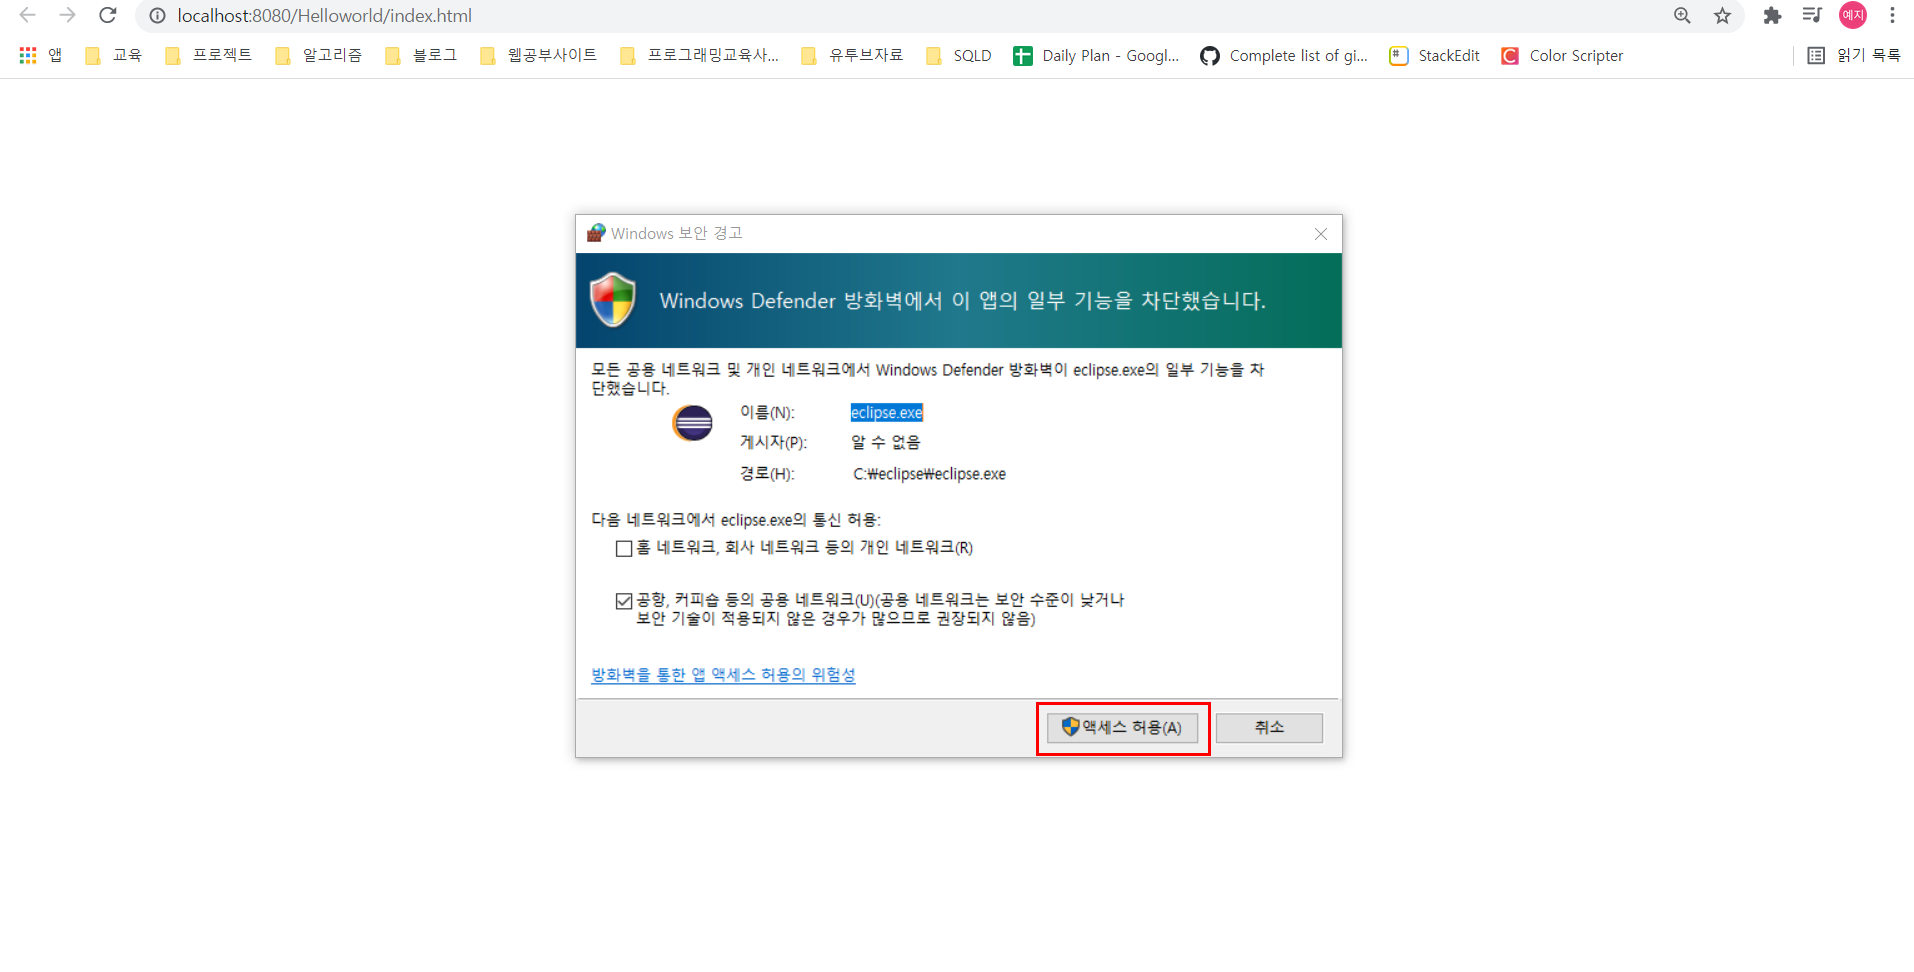The height and width of the screenshot is (972, 1914).
Task: Open the reading list (읽기 목록)
Action: 1854,56
